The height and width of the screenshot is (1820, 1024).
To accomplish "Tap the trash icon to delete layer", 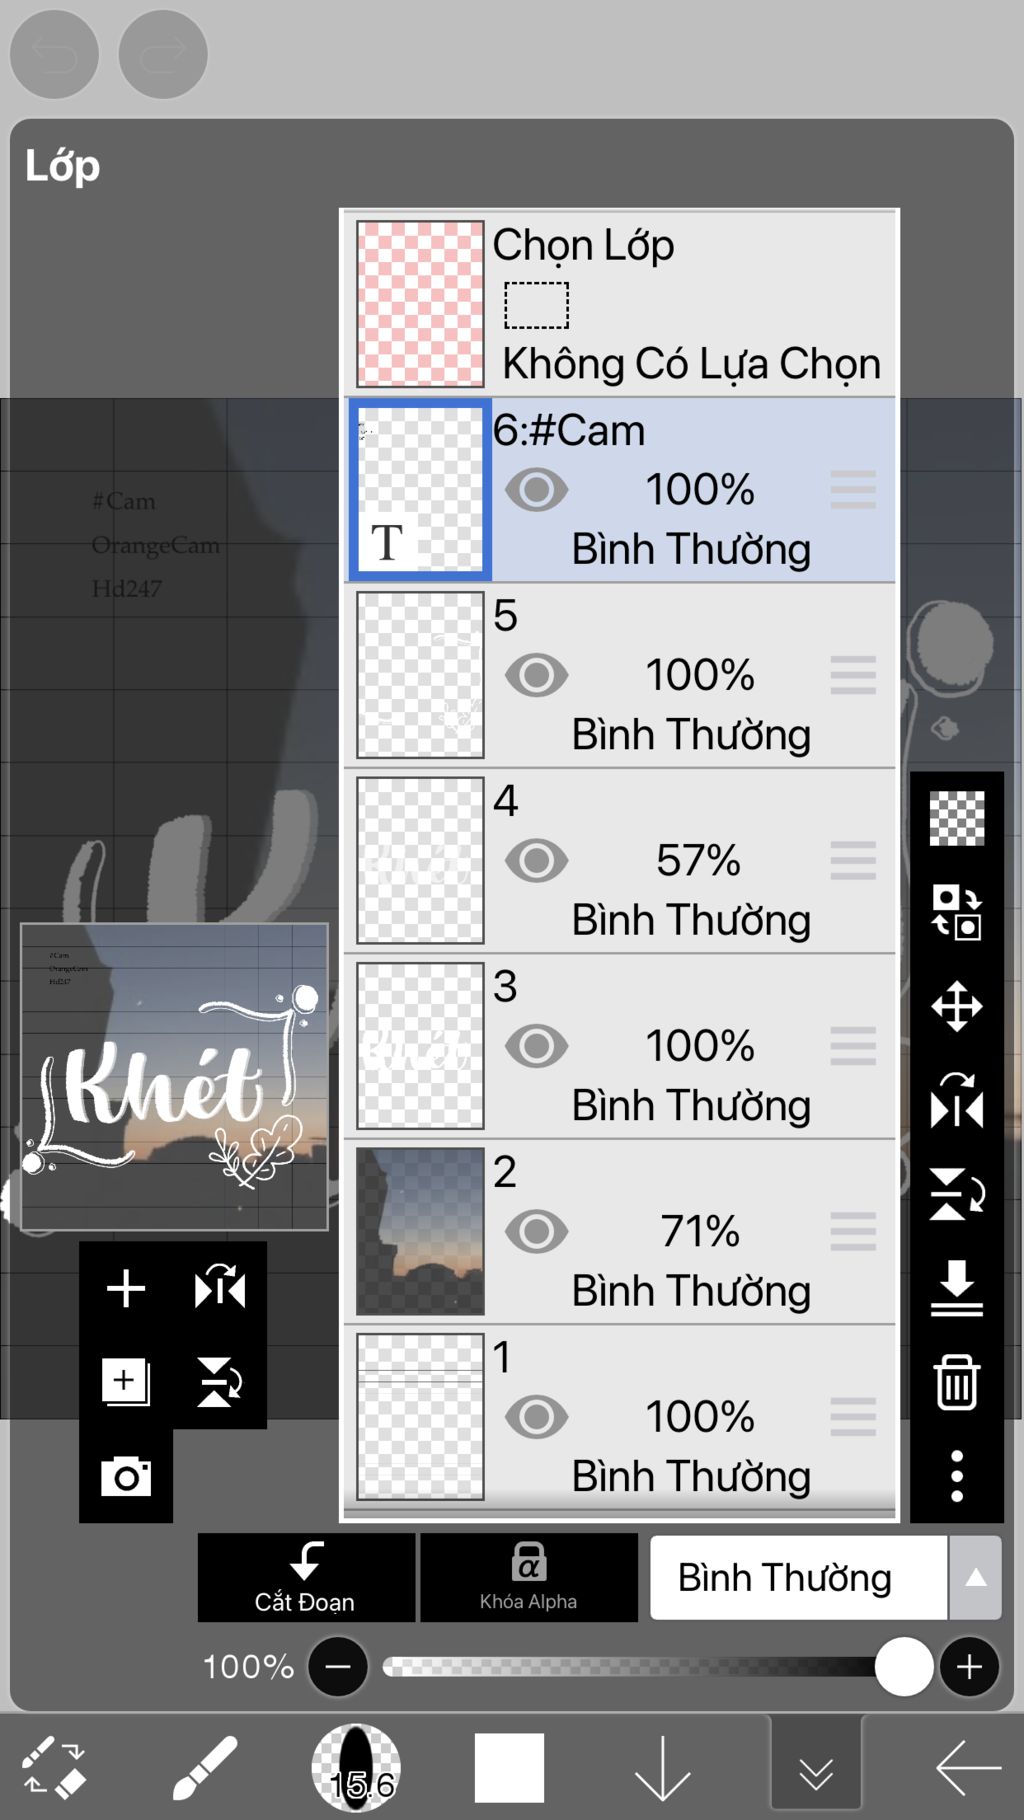I will click(x=956, y=1383).
